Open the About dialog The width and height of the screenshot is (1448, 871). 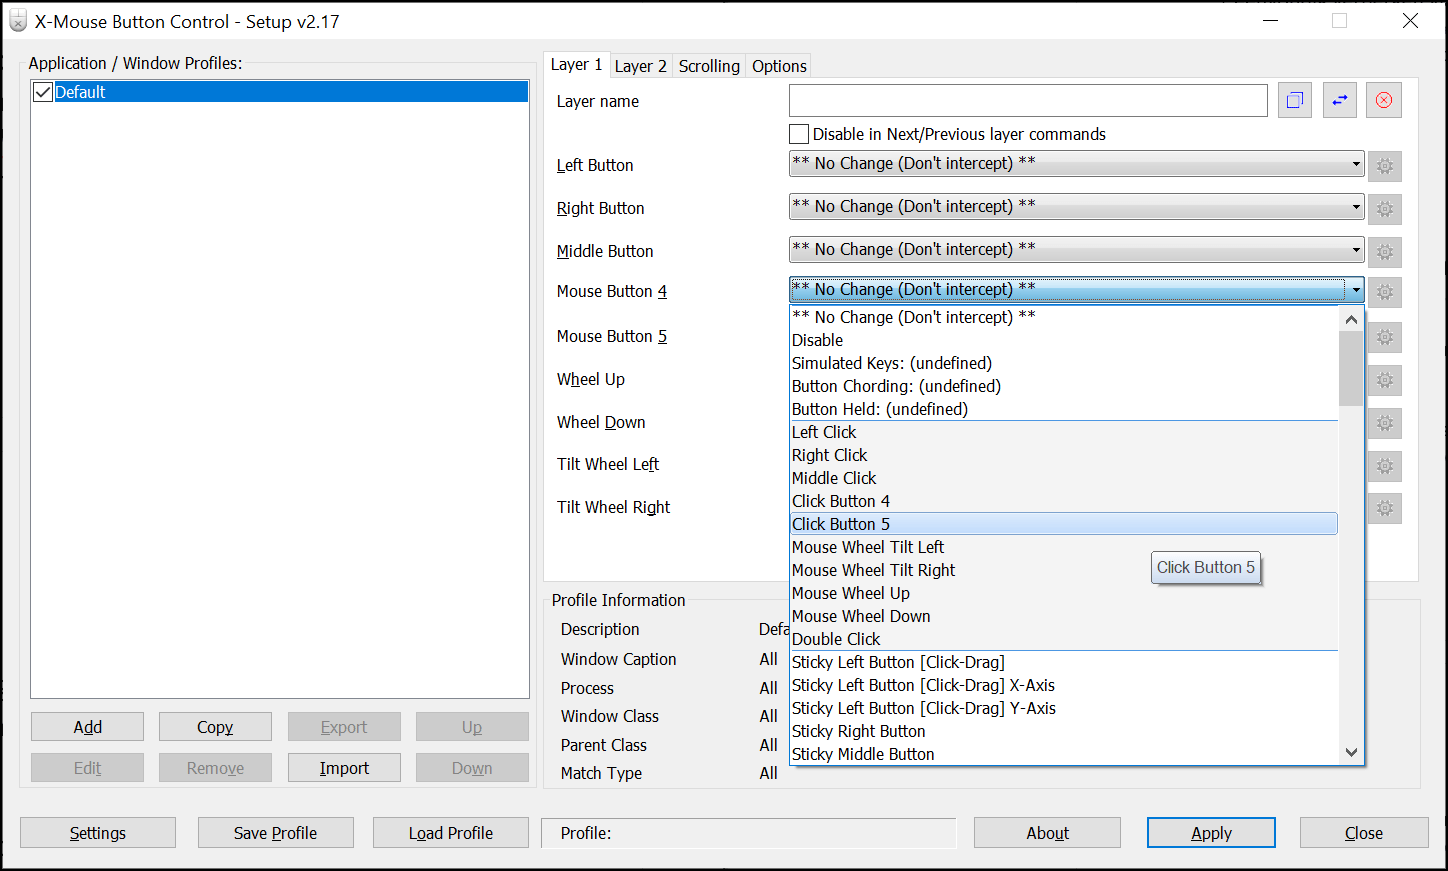[1047, 833]
